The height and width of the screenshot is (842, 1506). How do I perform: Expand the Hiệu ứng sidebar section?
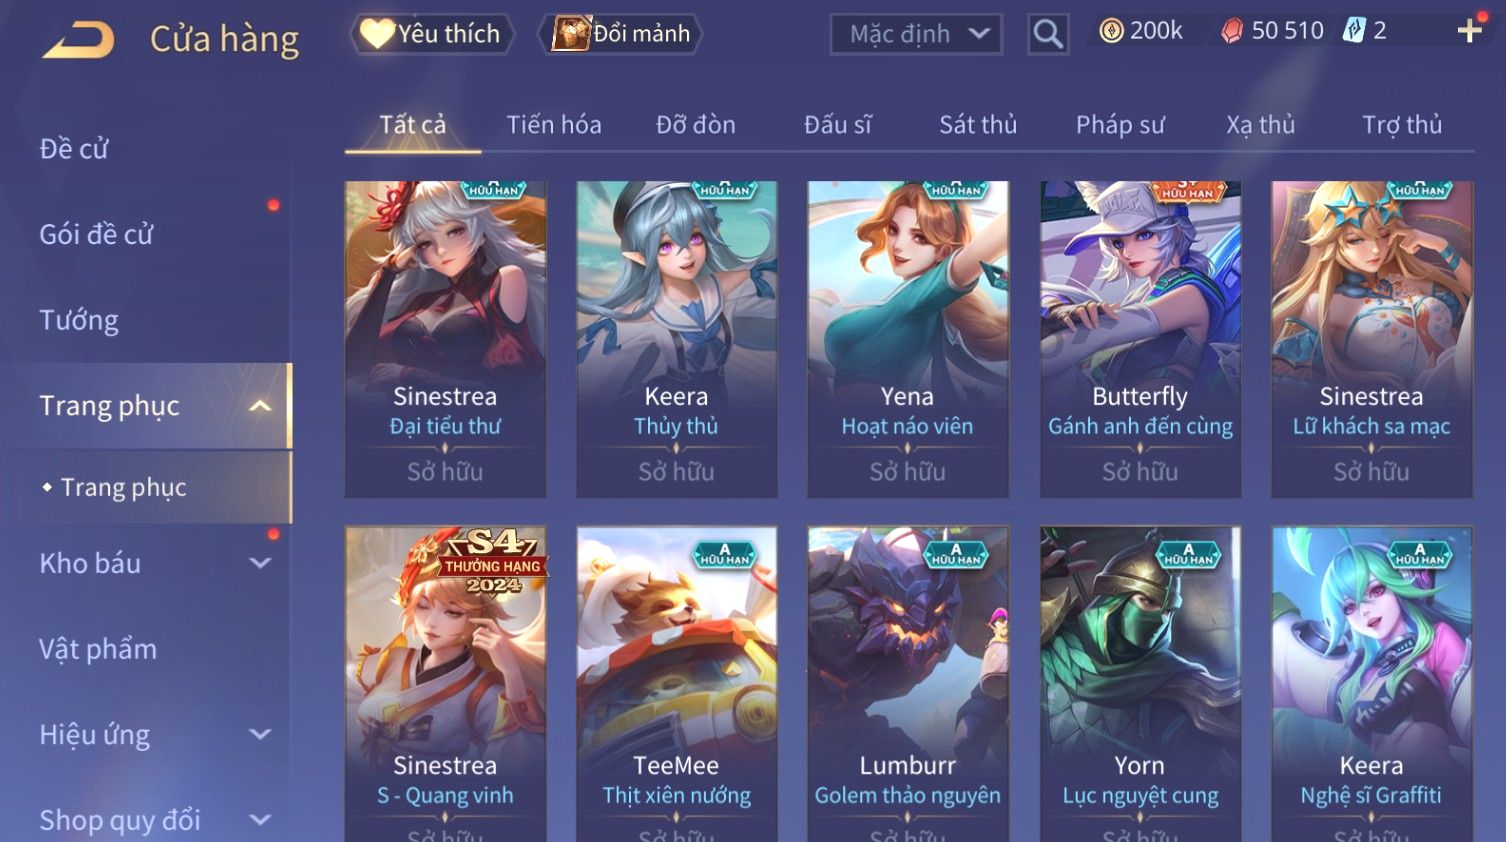[x=260, y=735]
